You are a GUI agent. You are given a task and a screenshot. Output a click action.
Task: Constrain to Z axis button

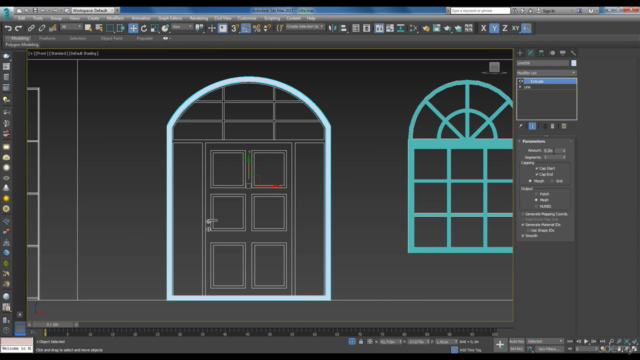click(505, 28)
